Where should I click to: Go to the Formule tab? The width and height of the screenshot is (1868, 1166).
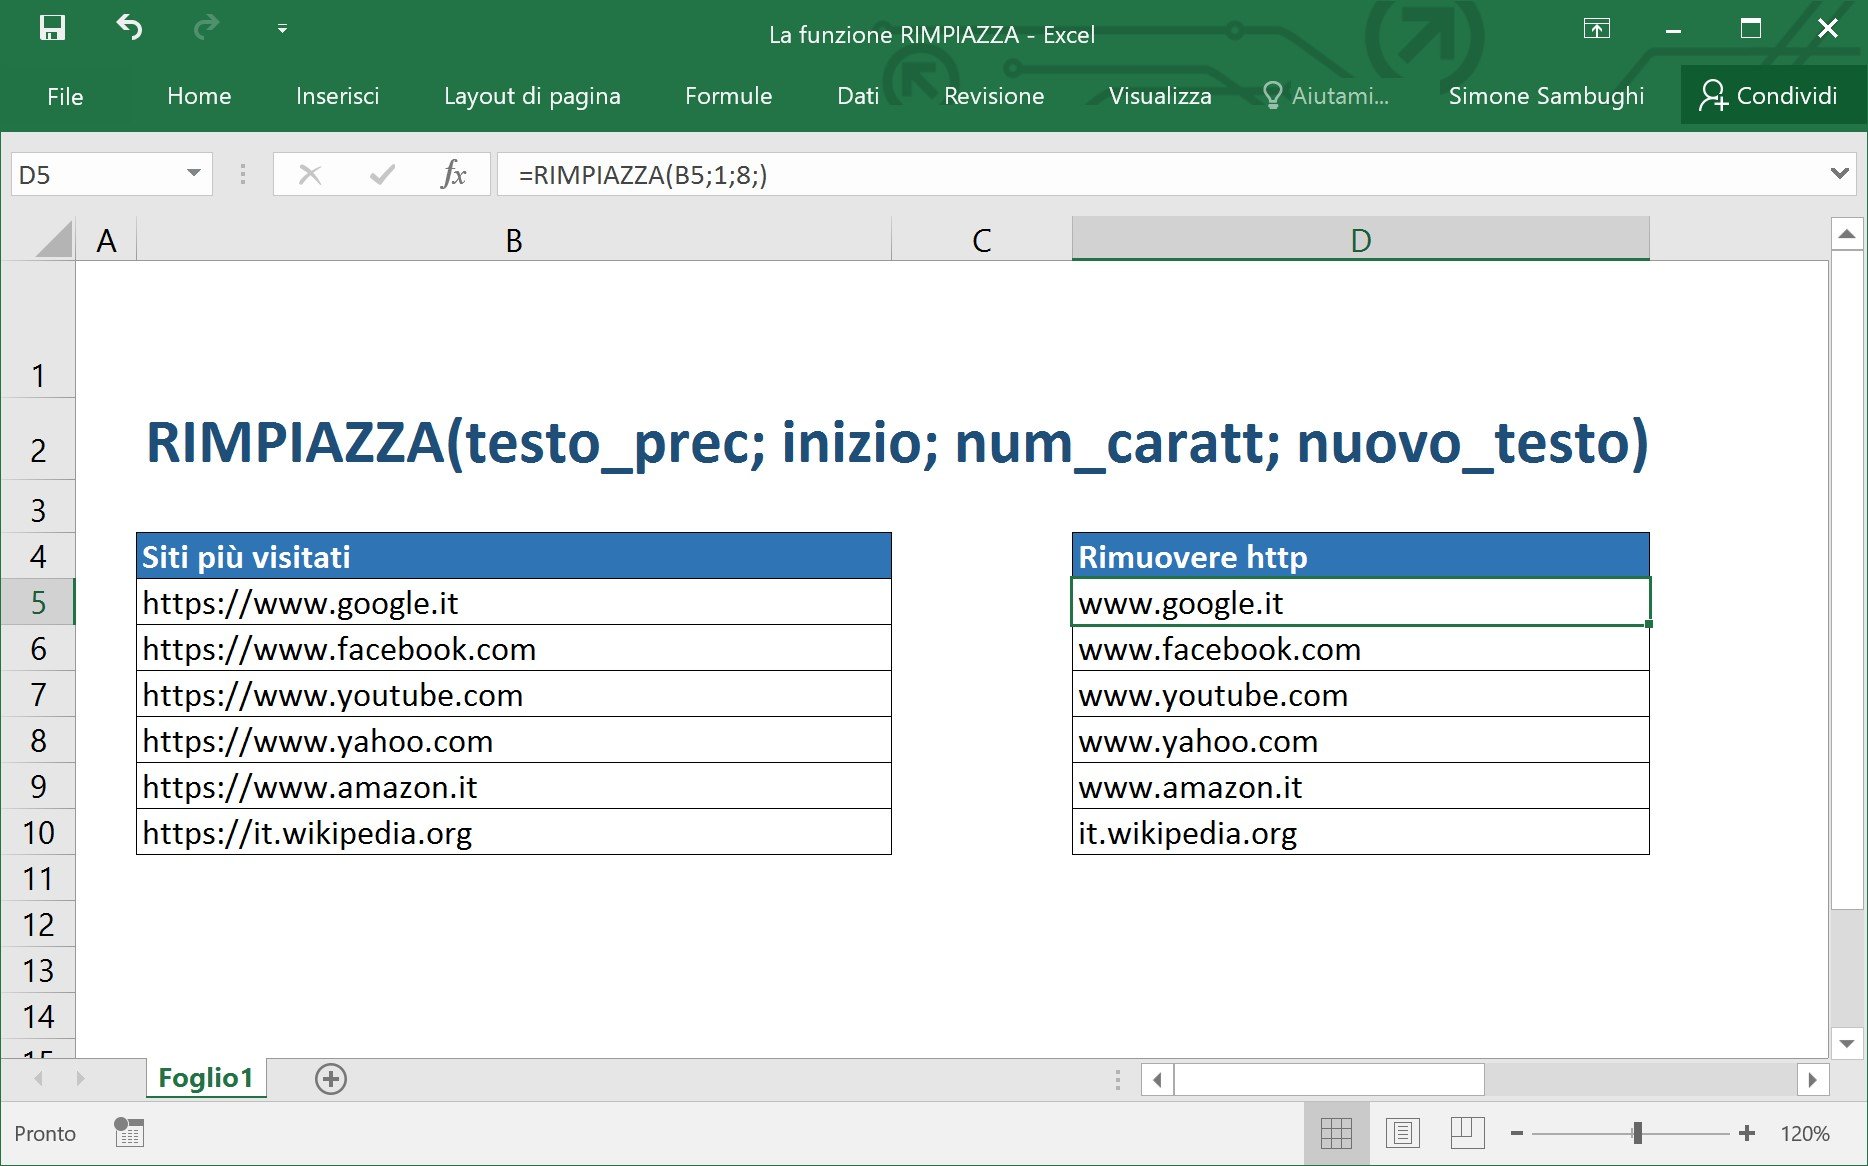(x=728, y=96)
